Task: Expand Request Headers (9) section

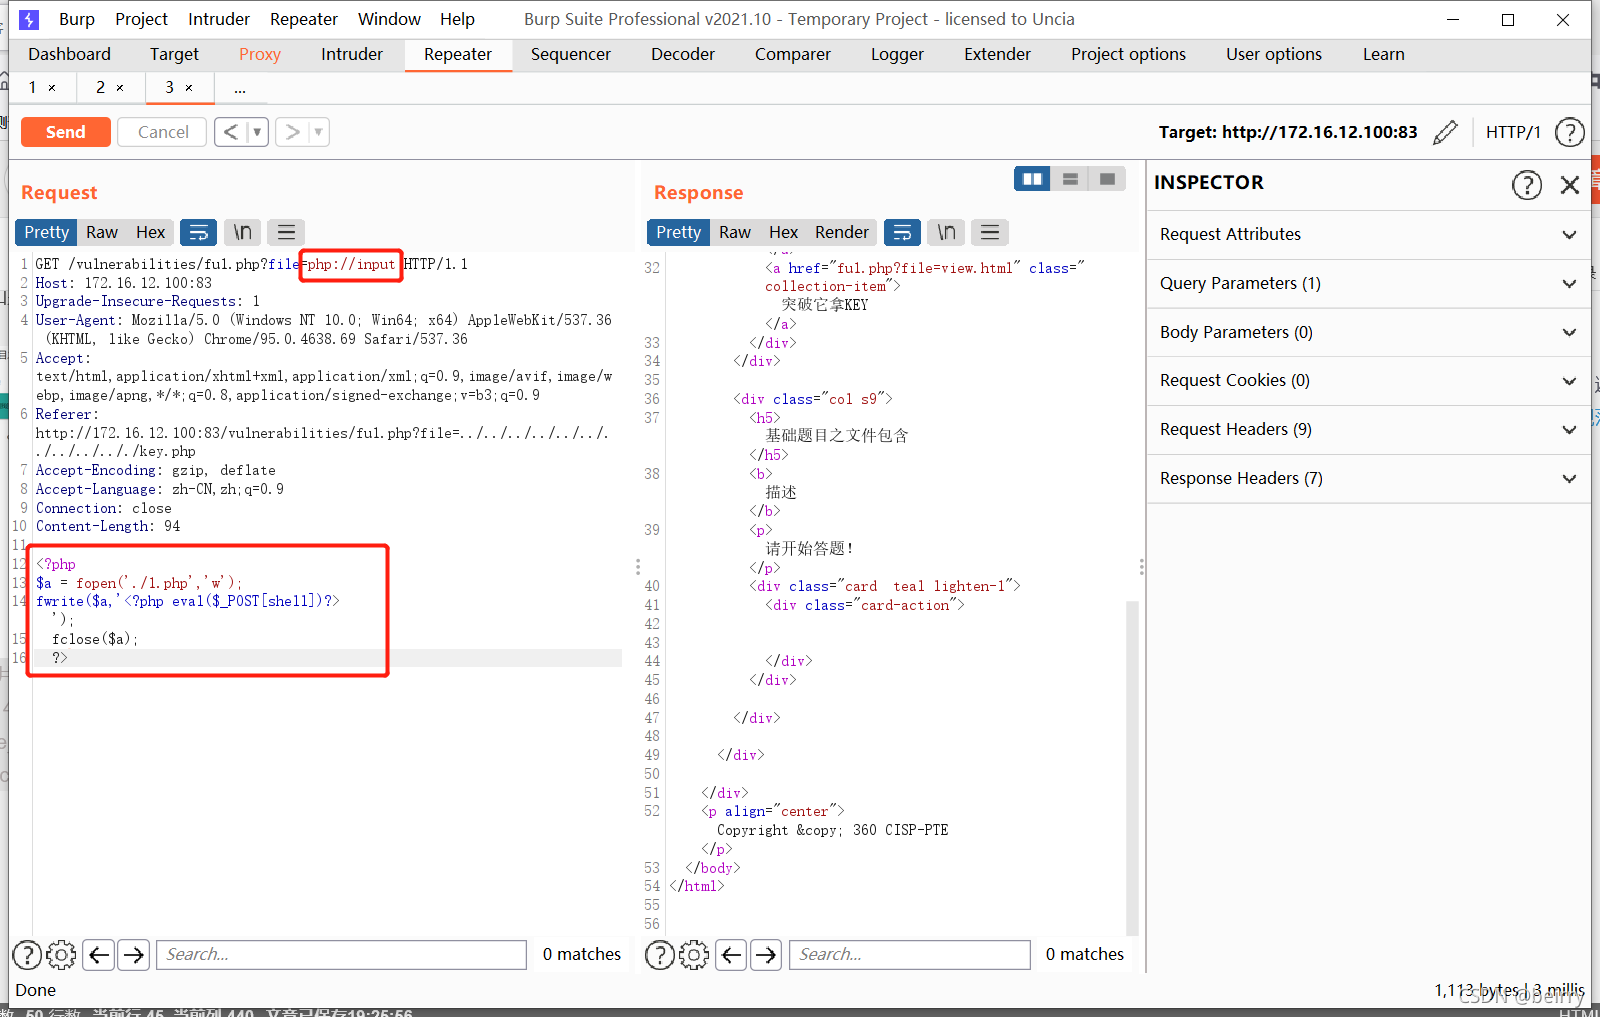Action: pyautogui.click(x=1368, y=429)
